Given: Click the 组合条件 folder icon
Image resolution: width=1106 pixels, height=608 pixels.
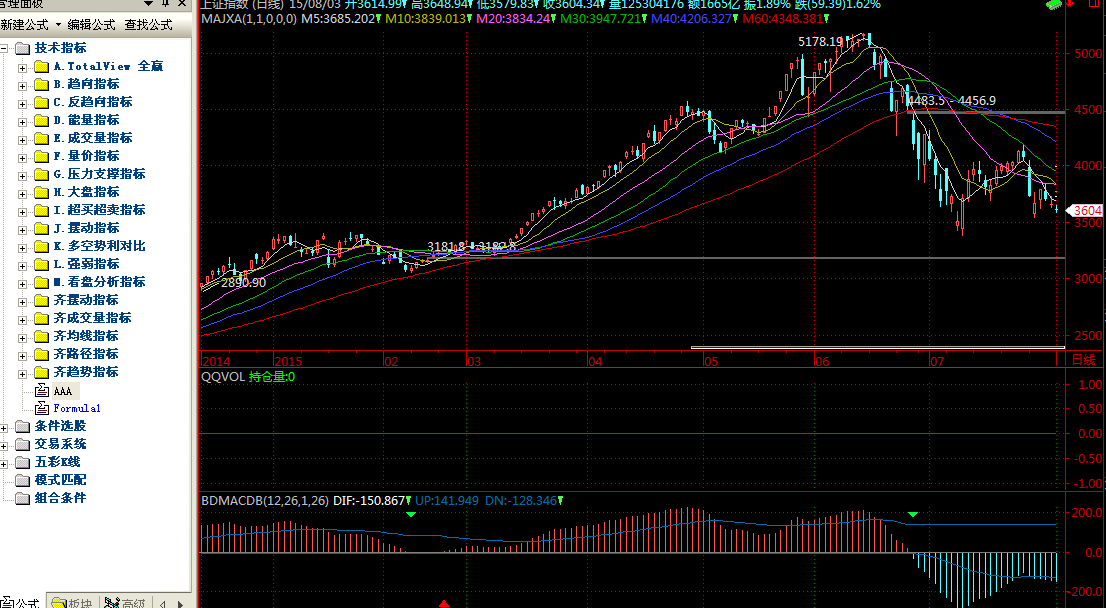Looking at the screenshot, I should (x=23, y=498).
